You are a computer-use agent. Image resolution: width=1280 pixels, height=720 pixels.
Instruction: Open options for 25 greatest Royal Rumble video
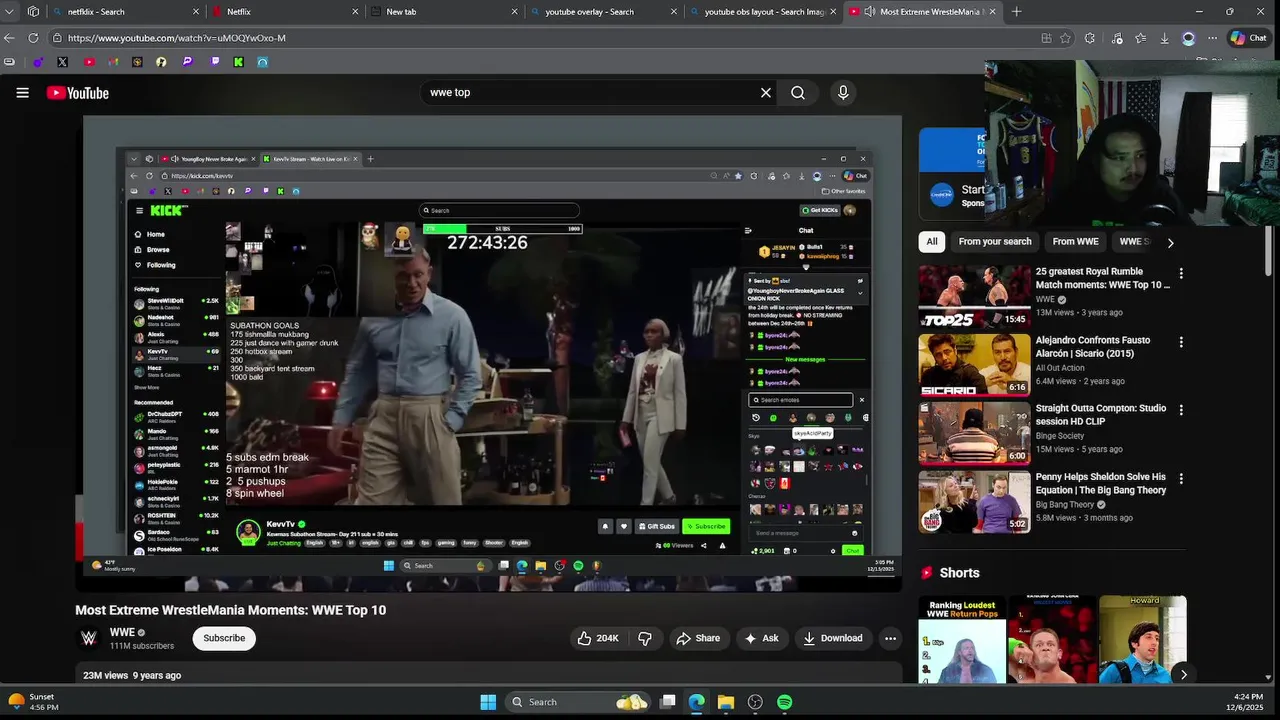pos(1181,273)
